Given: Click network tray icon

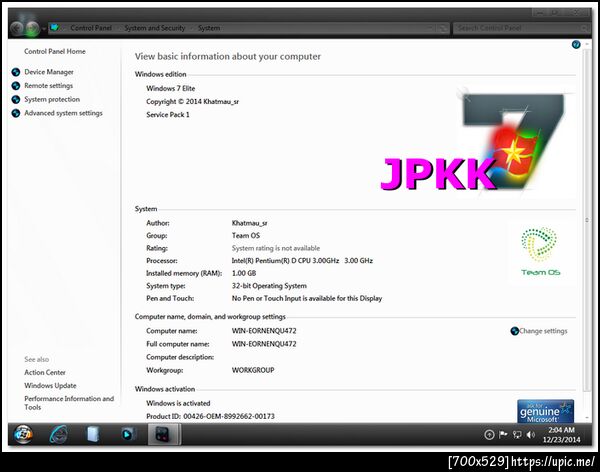Looking at the screenshot, I should coord(517,434).
